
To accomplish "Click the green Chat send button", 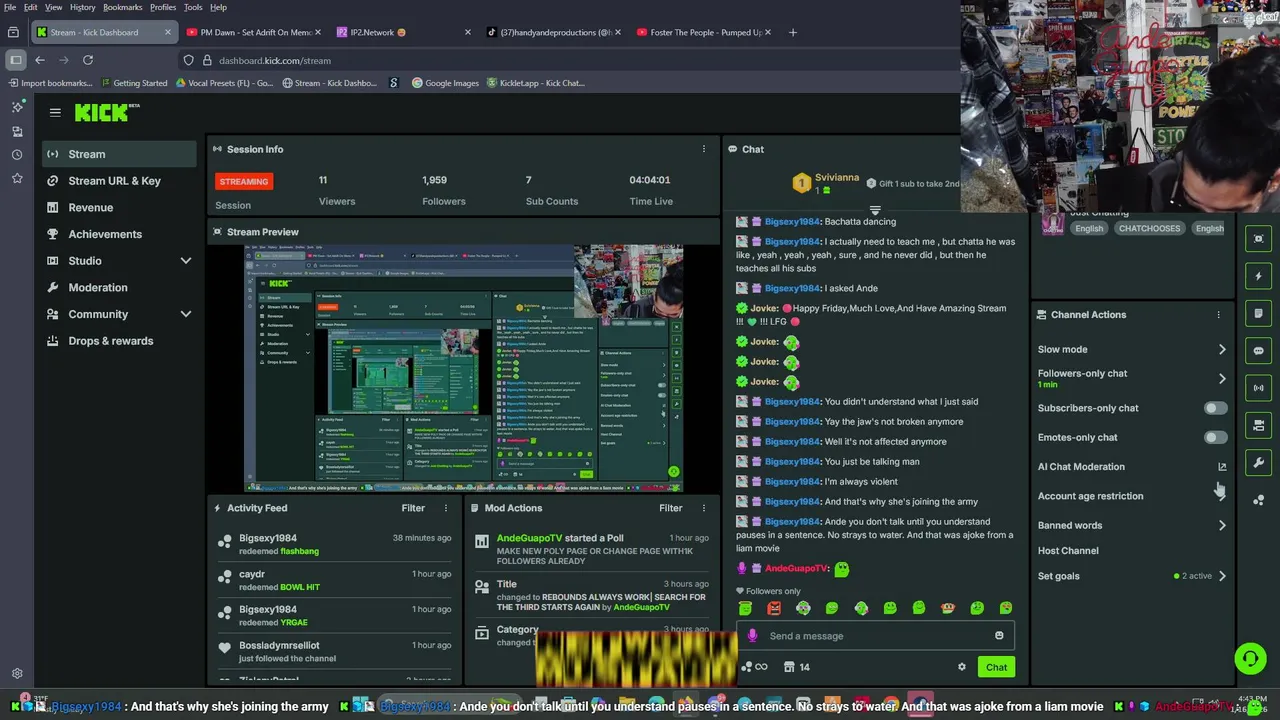I will (996, 667).
